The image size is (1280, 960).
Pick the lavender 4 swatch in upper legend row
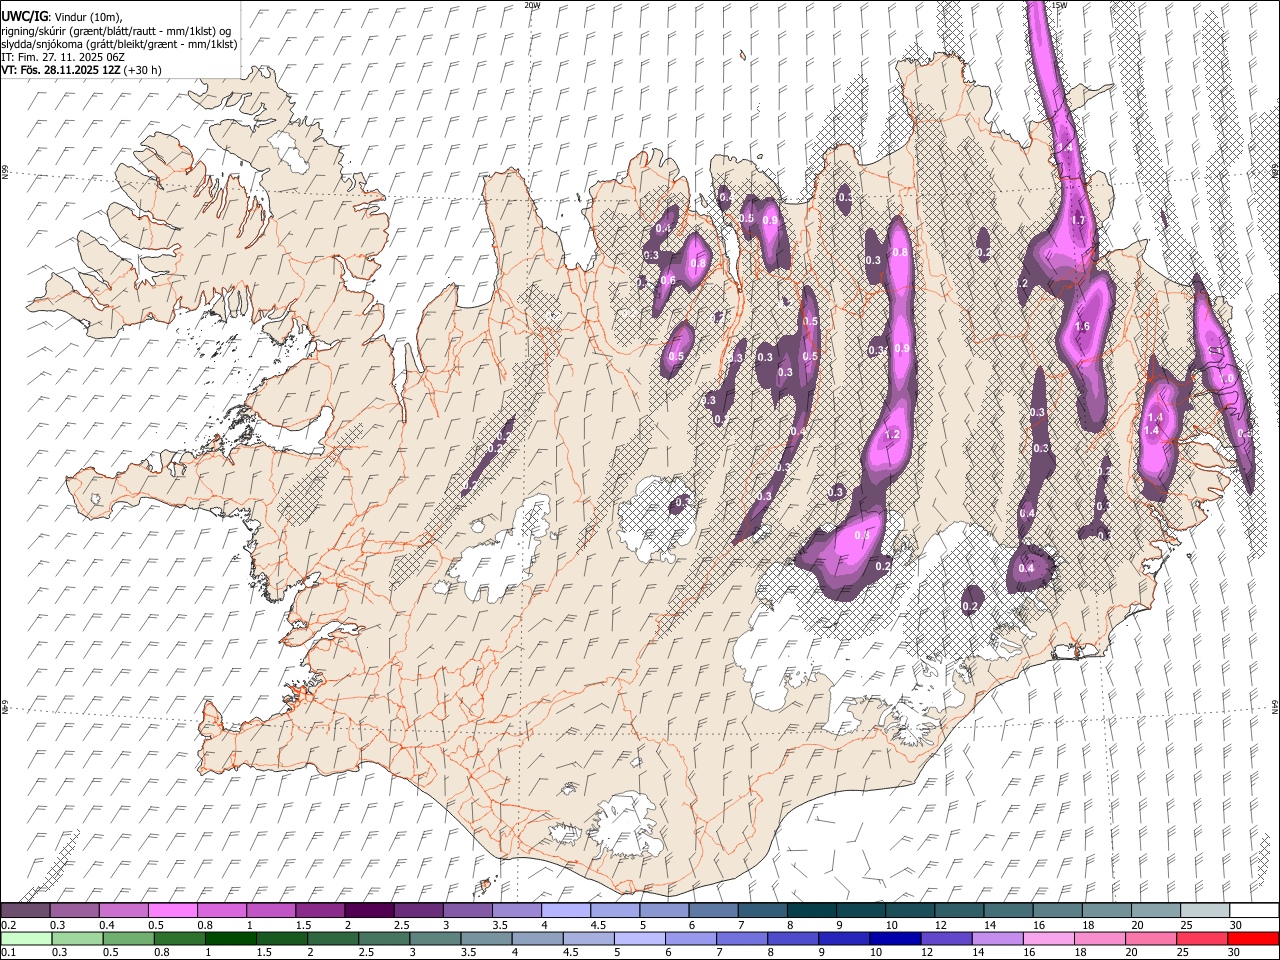click(x=564, y=910)
